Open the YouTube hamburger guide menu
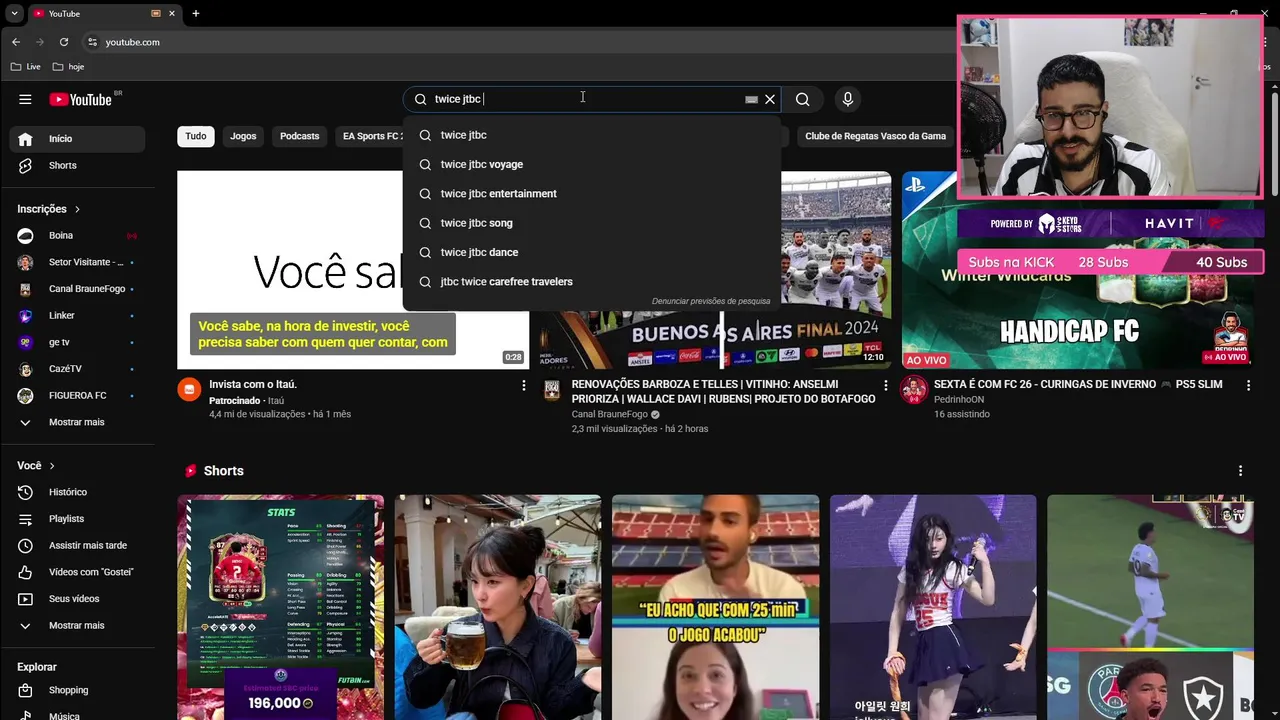Image resolution: width=1280 pixels, height=720 pixels. coord(25,99)
